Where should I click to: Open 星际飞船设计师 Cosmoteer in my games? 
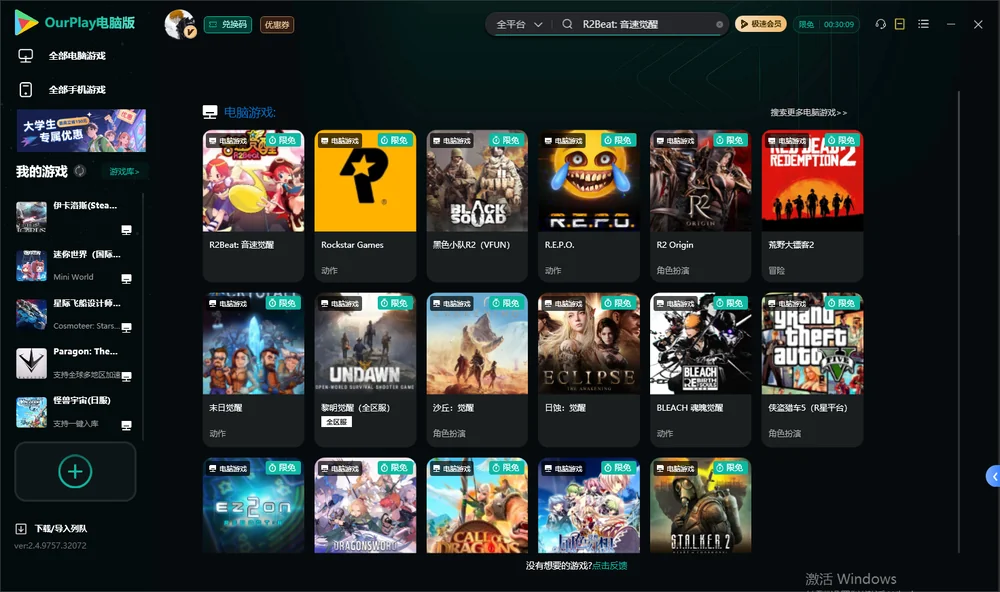[x=74, y=314]
